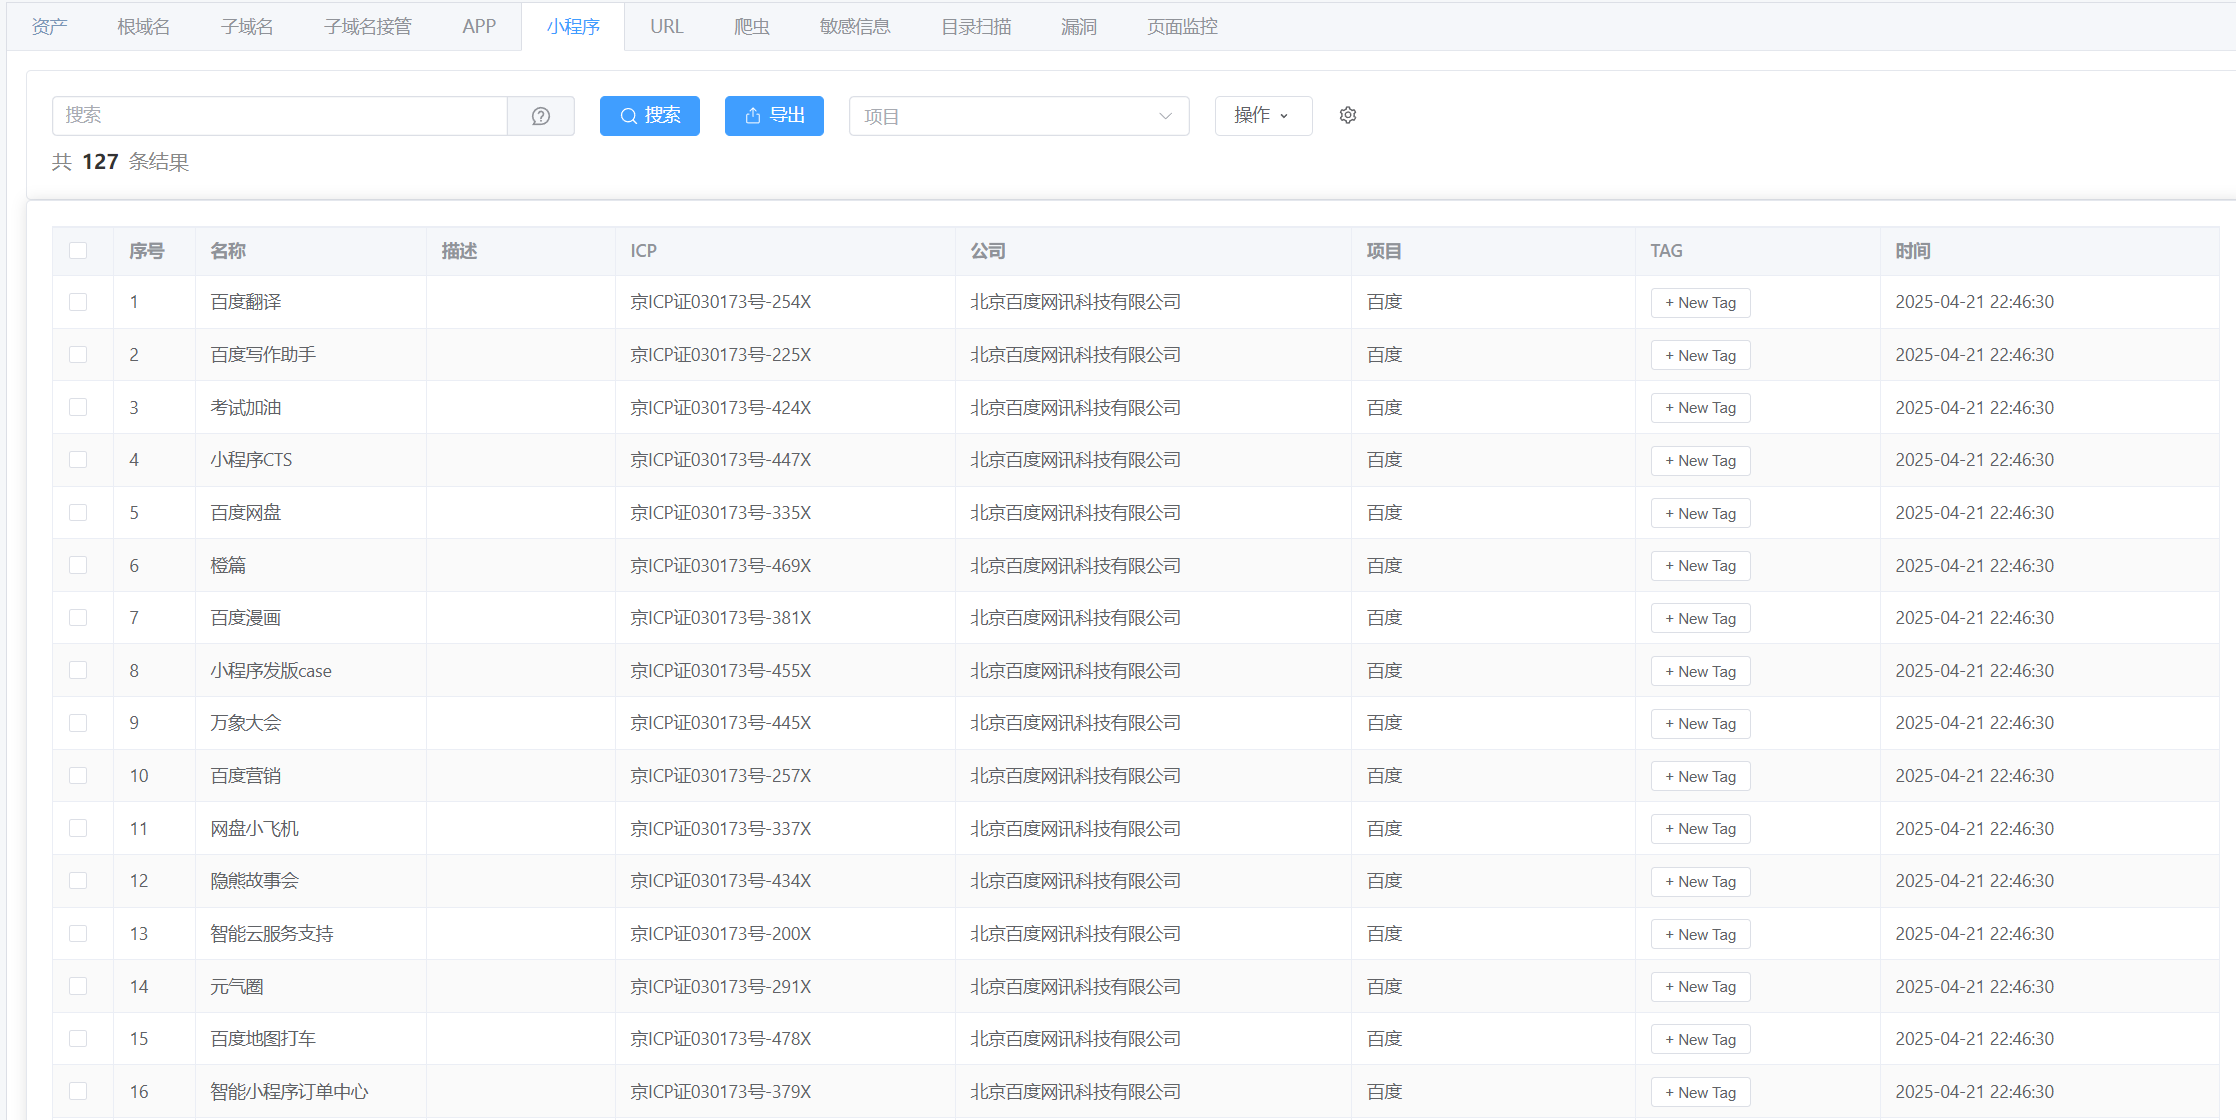Switch to the 页面监控 tab
Viewport: 2236px width, 1120px height.
pos(1182,27)
